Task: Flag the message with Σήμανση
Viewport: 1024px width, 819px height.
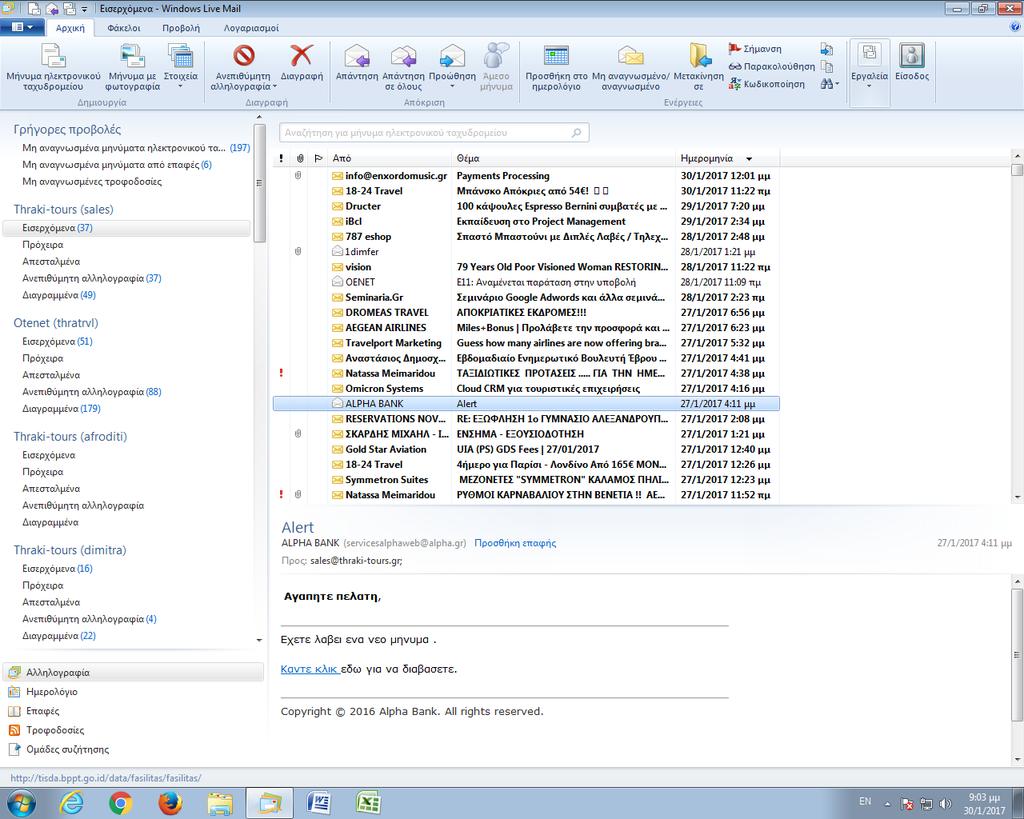Action: pos(755,49)
